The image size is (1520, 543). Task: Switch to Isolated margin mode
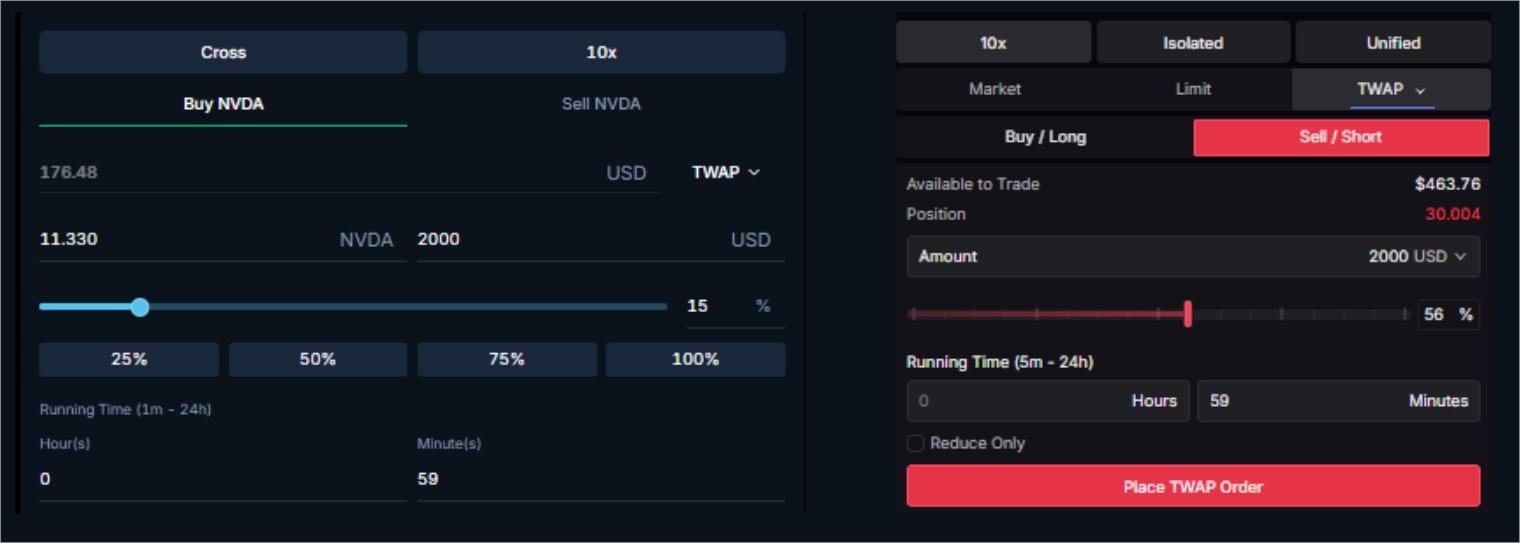pos(1192,43)
